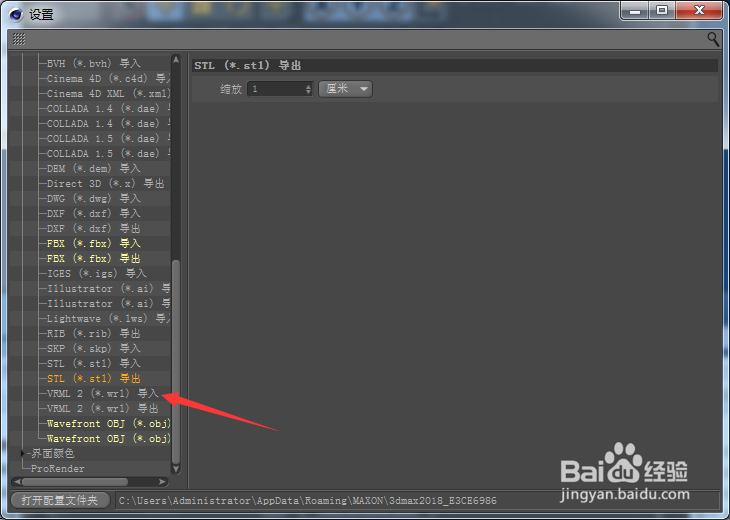Select ProRender in the tree
The width and height of the screenshot is (730, 520).
[x=58, y=468]
